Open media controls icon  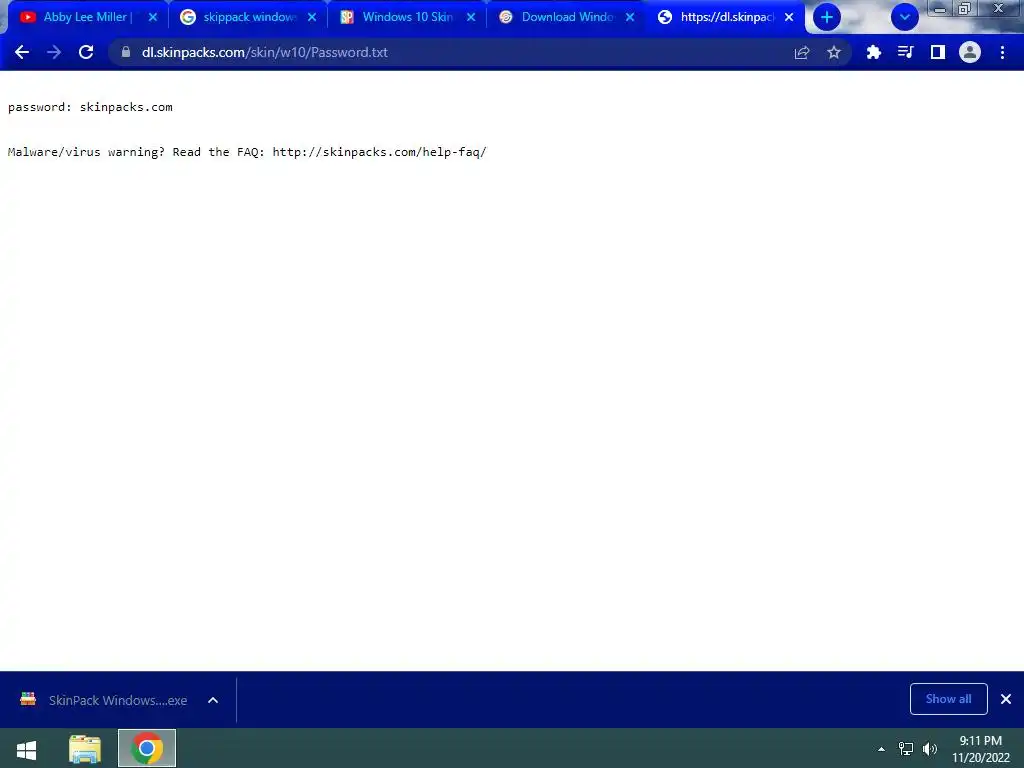(905, 52)
